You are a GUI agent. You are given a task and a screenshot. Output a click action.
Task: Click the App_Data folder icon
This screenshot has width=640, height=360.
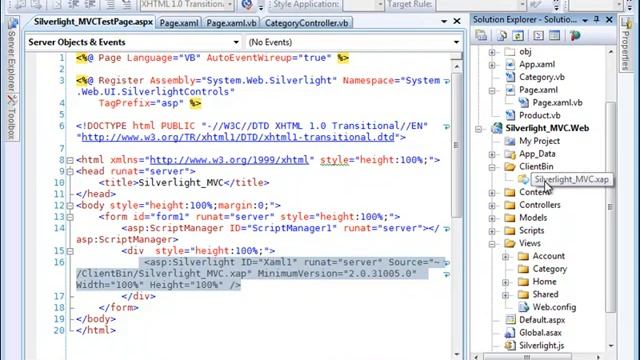(x=510, y=154)
